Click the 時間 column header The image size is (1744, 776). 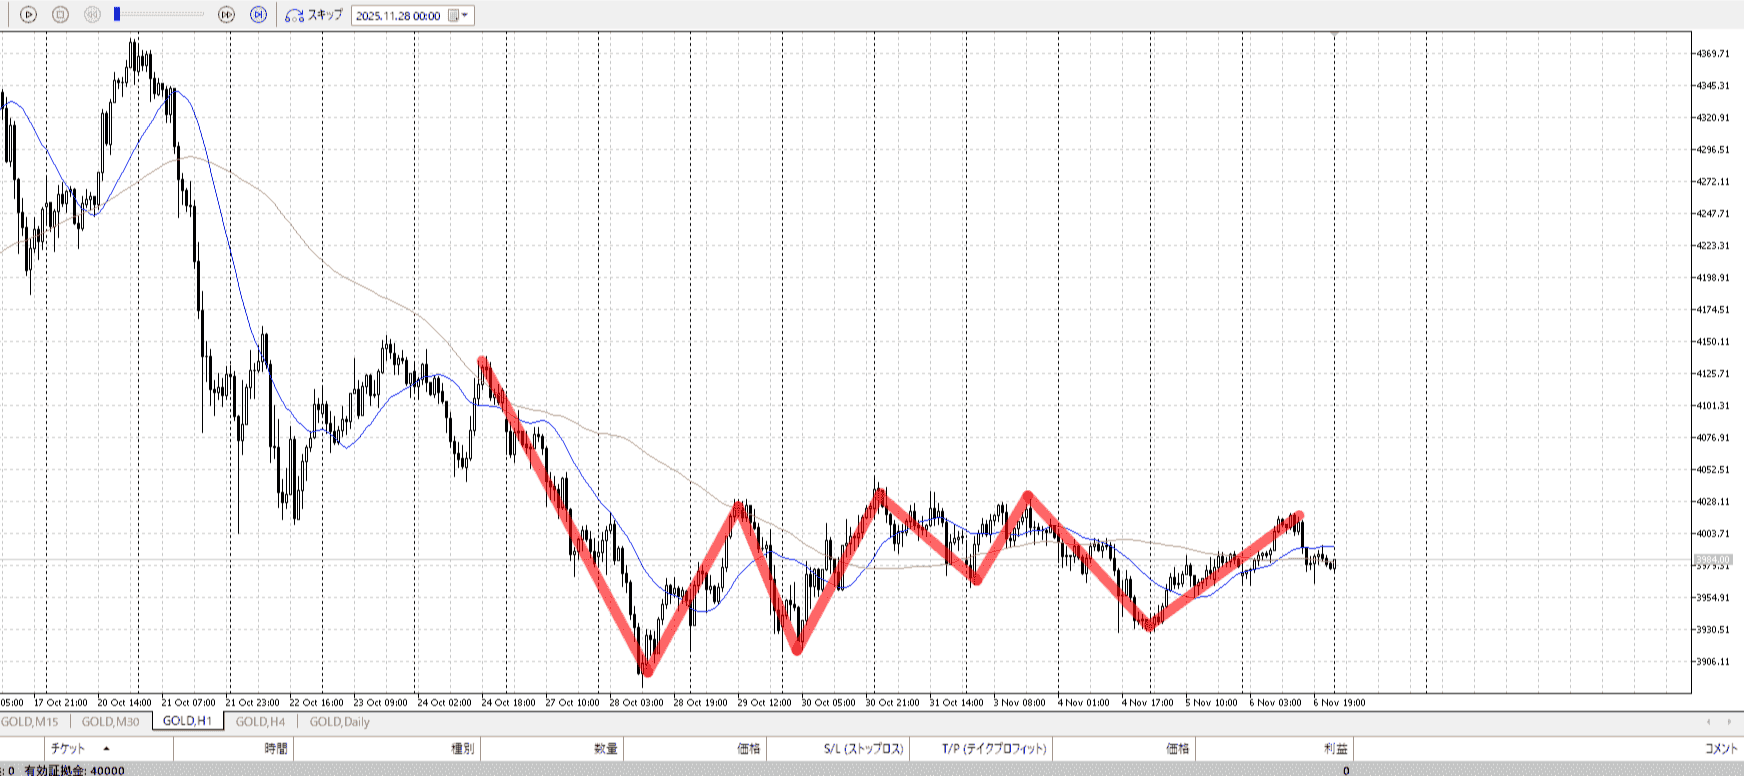click(276, 748)
